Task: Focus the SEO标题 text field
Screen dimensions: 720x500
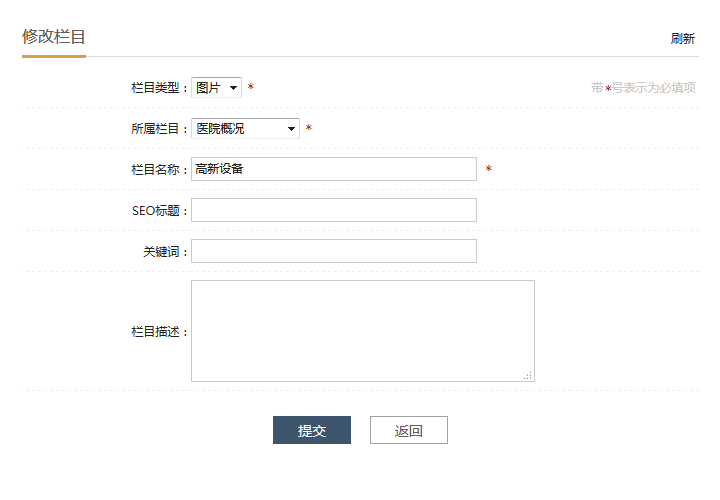Action: 333,210
